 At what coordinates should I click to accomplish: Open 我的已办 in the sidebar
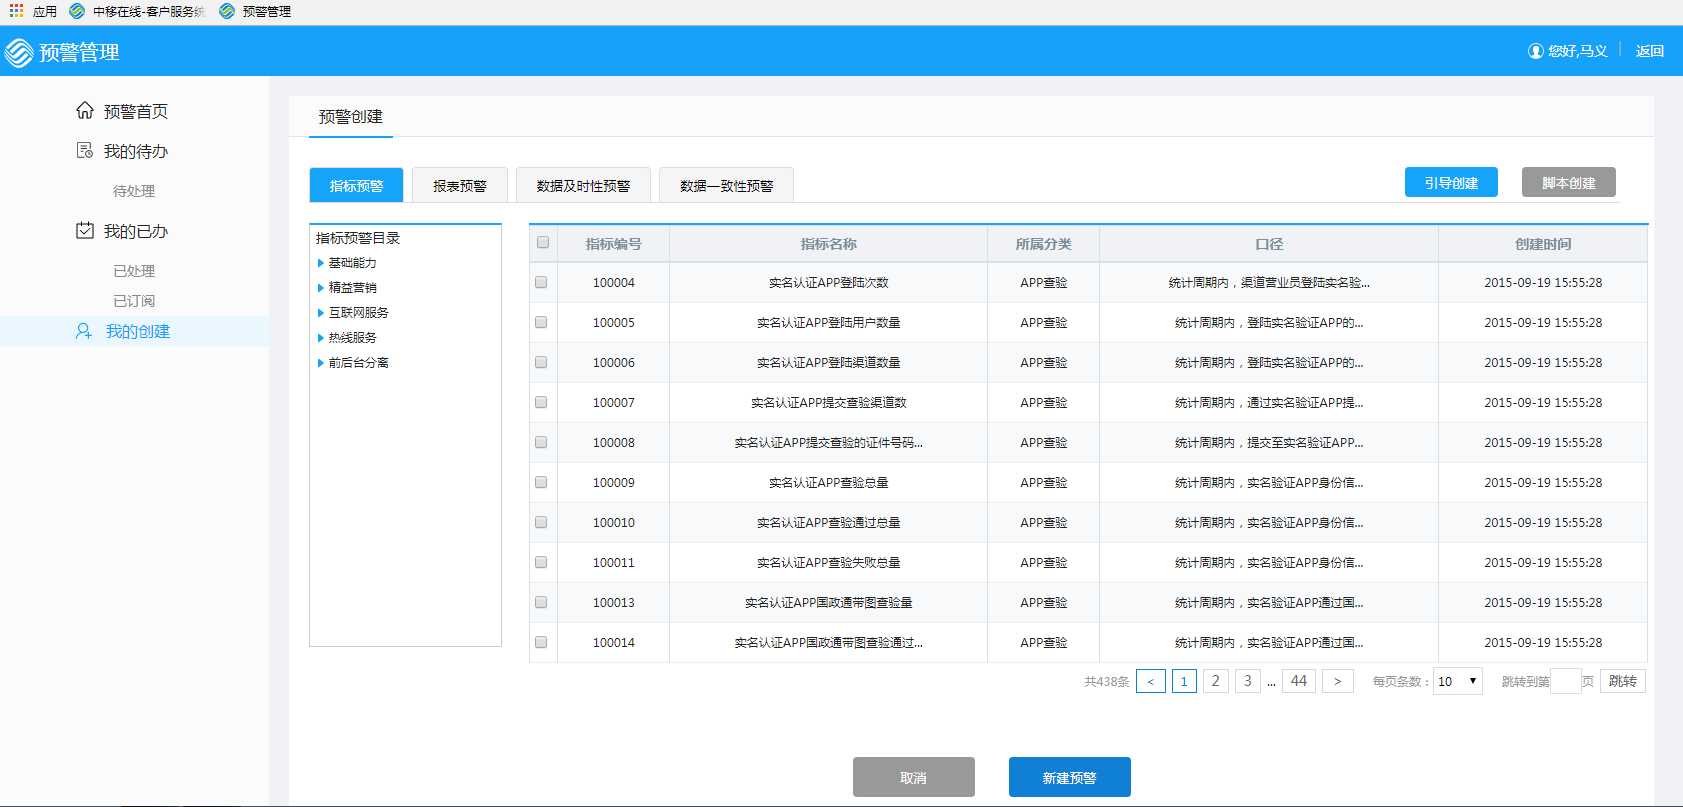136,231
